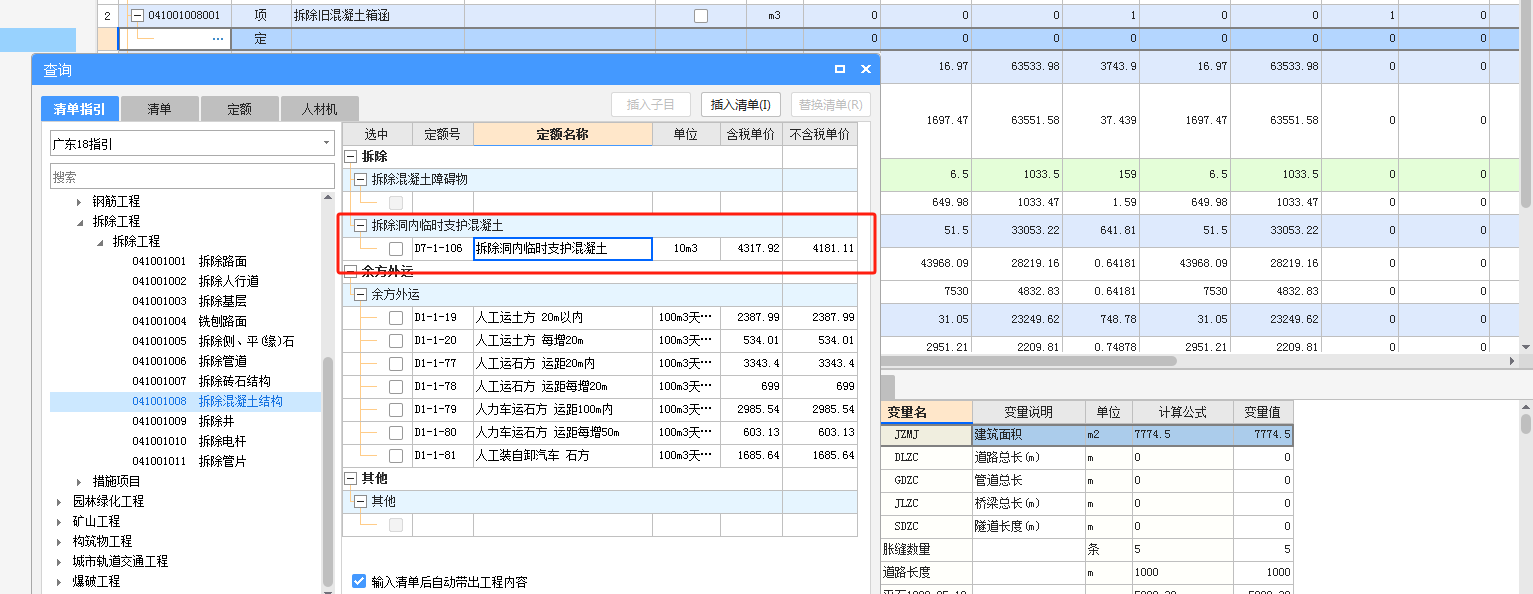Image resolution: width=1533 pixels, height=594 pixels.
Task: Expand the 园林绿化工程 tree node
Action: pyautogui.click(x=59, y=502)
